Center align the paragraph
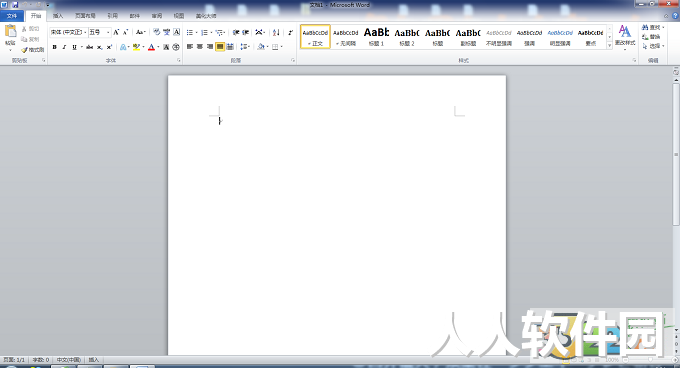Image resolution: width=680 pixels, height=368 pixels. coord(199,46)
